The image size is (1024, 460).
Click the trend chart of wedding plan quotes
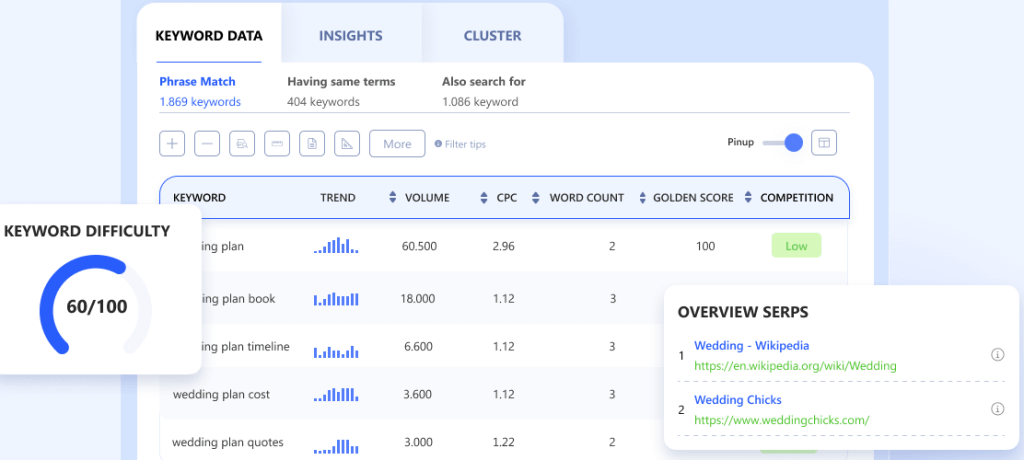pyautogui.click(x=336, y=446)
